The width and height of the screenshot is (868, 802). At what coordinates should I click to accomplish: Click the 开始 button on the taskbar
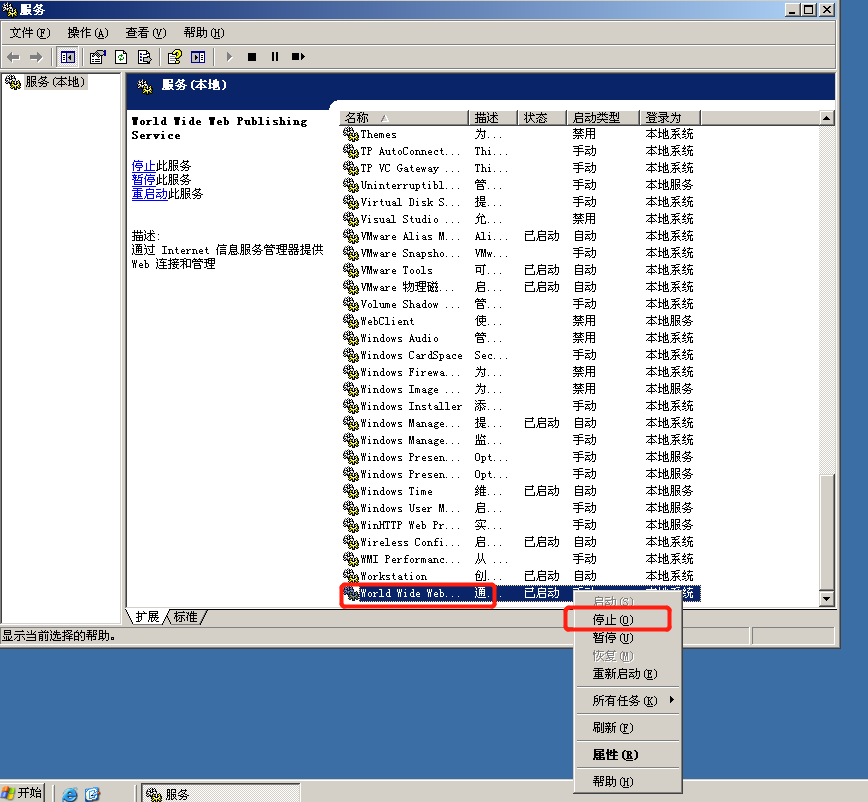click(23, 792)
